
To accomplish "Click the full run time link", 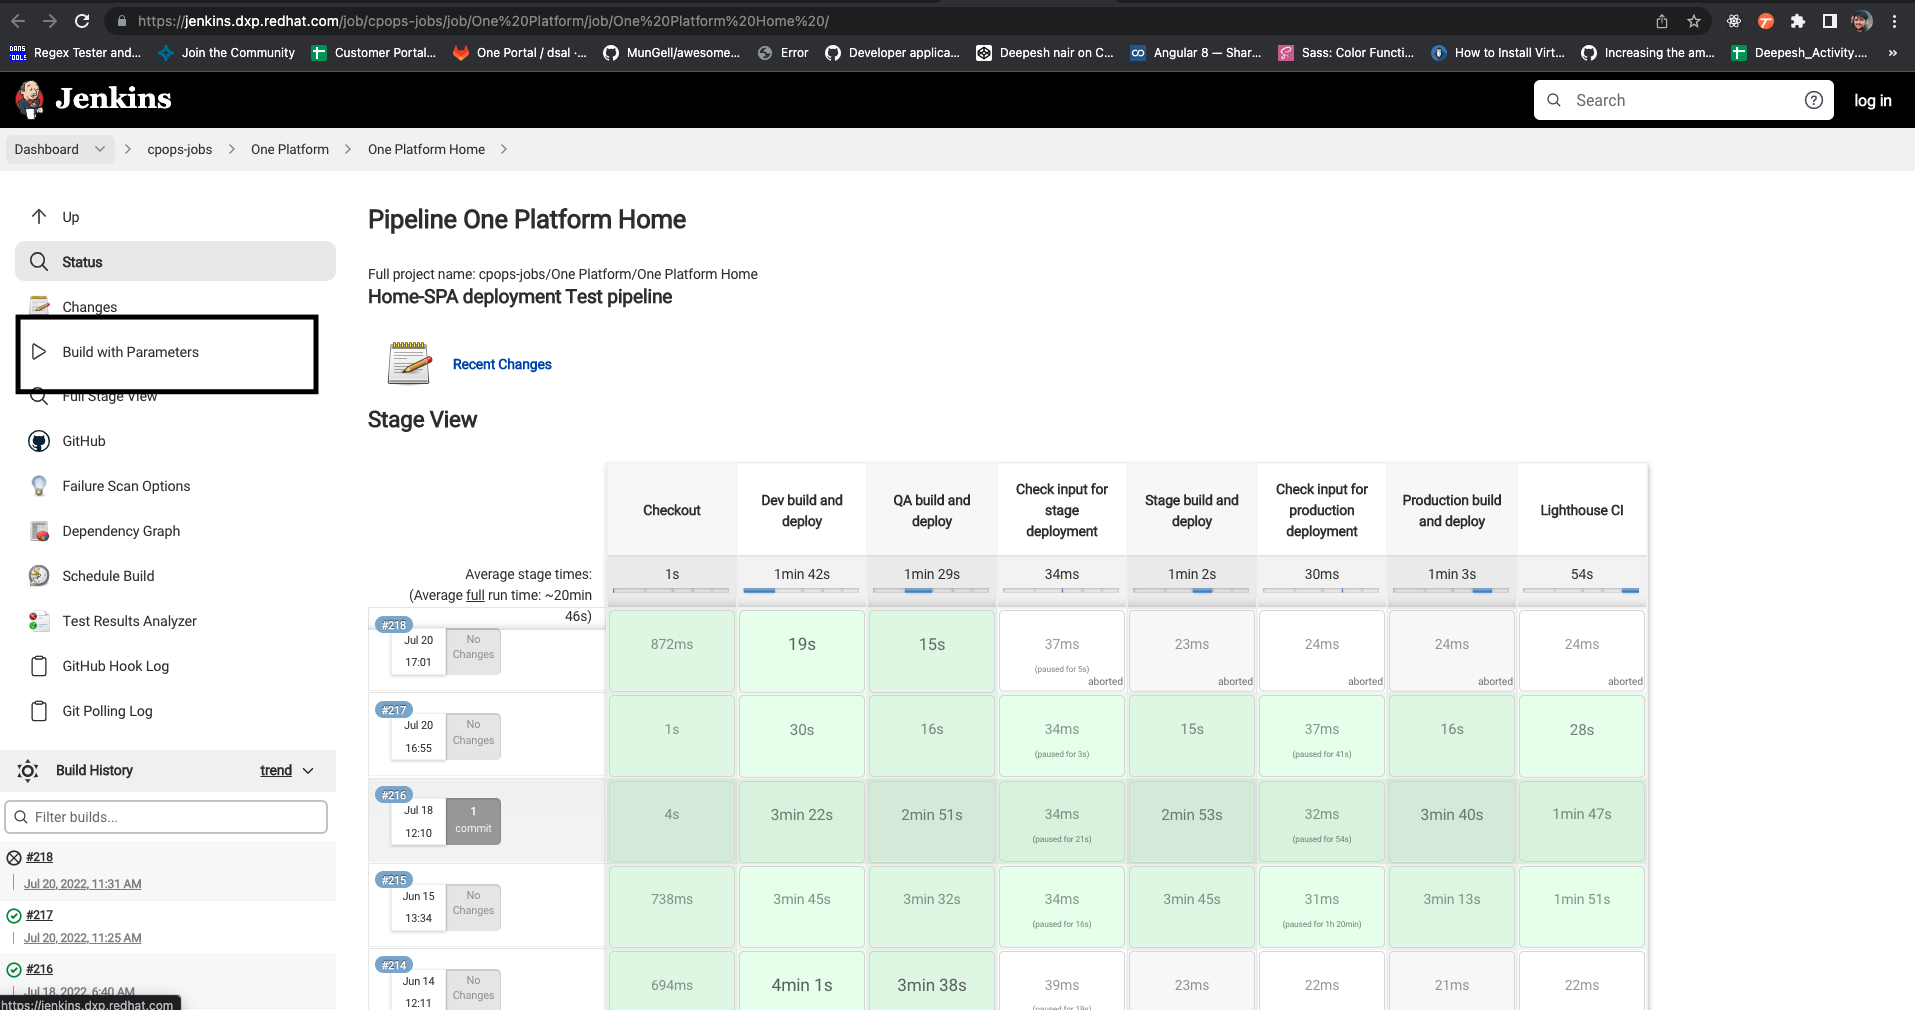I will click(475, 595).
